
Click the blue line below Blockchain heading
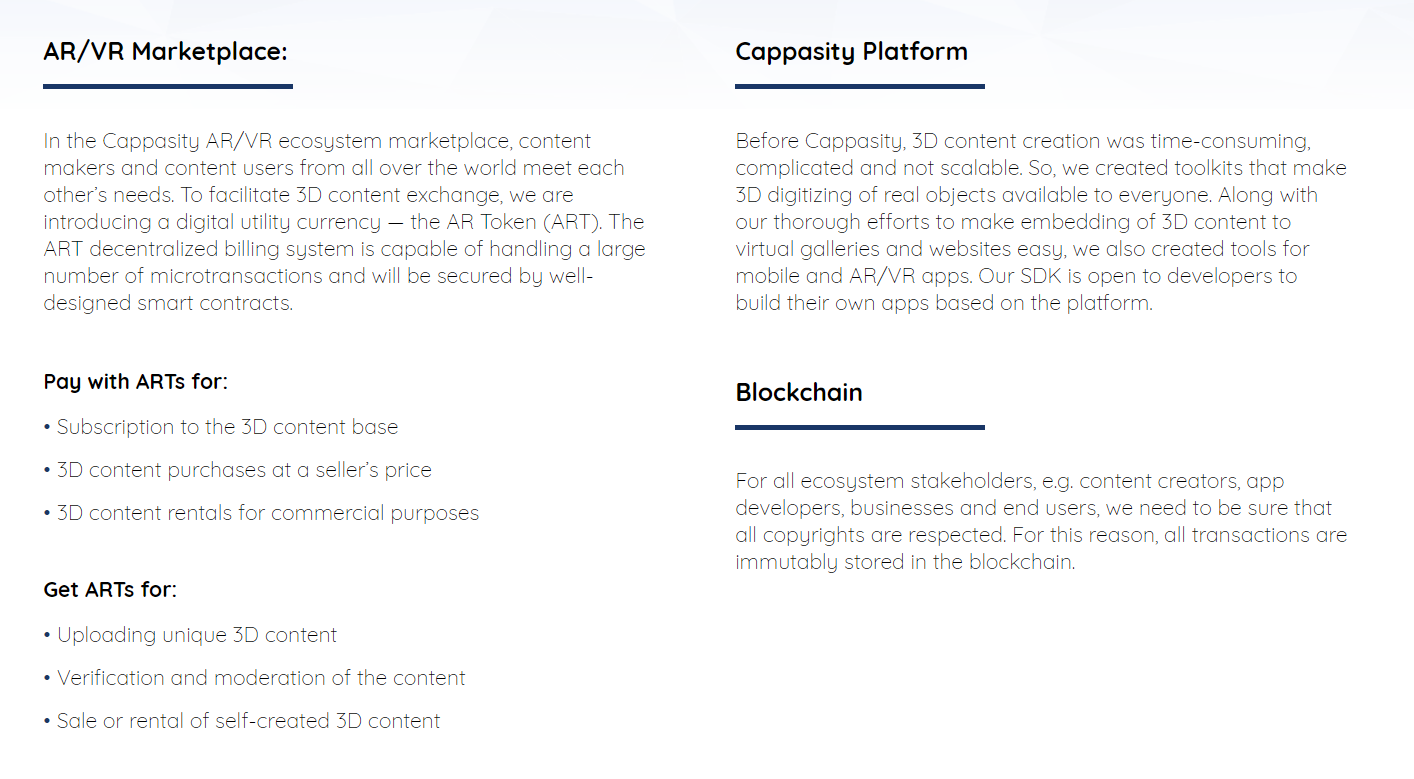tap(859, 428)
